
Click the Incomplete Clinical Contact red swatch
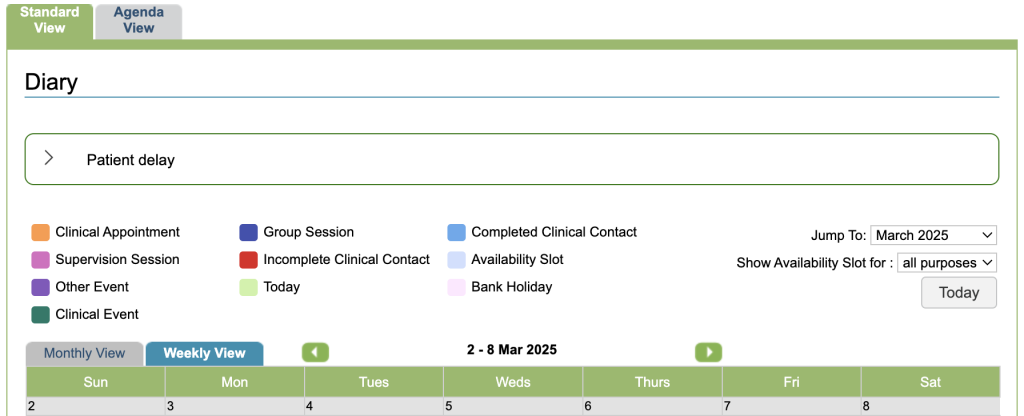coord(249,260)
